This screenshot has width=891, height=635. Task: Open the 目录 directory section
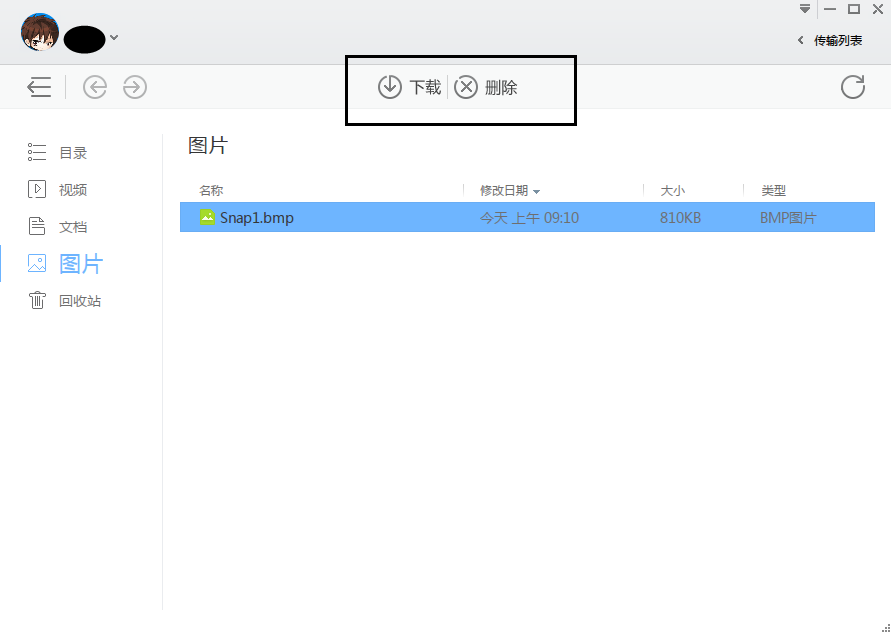click(x=57, y=152)
